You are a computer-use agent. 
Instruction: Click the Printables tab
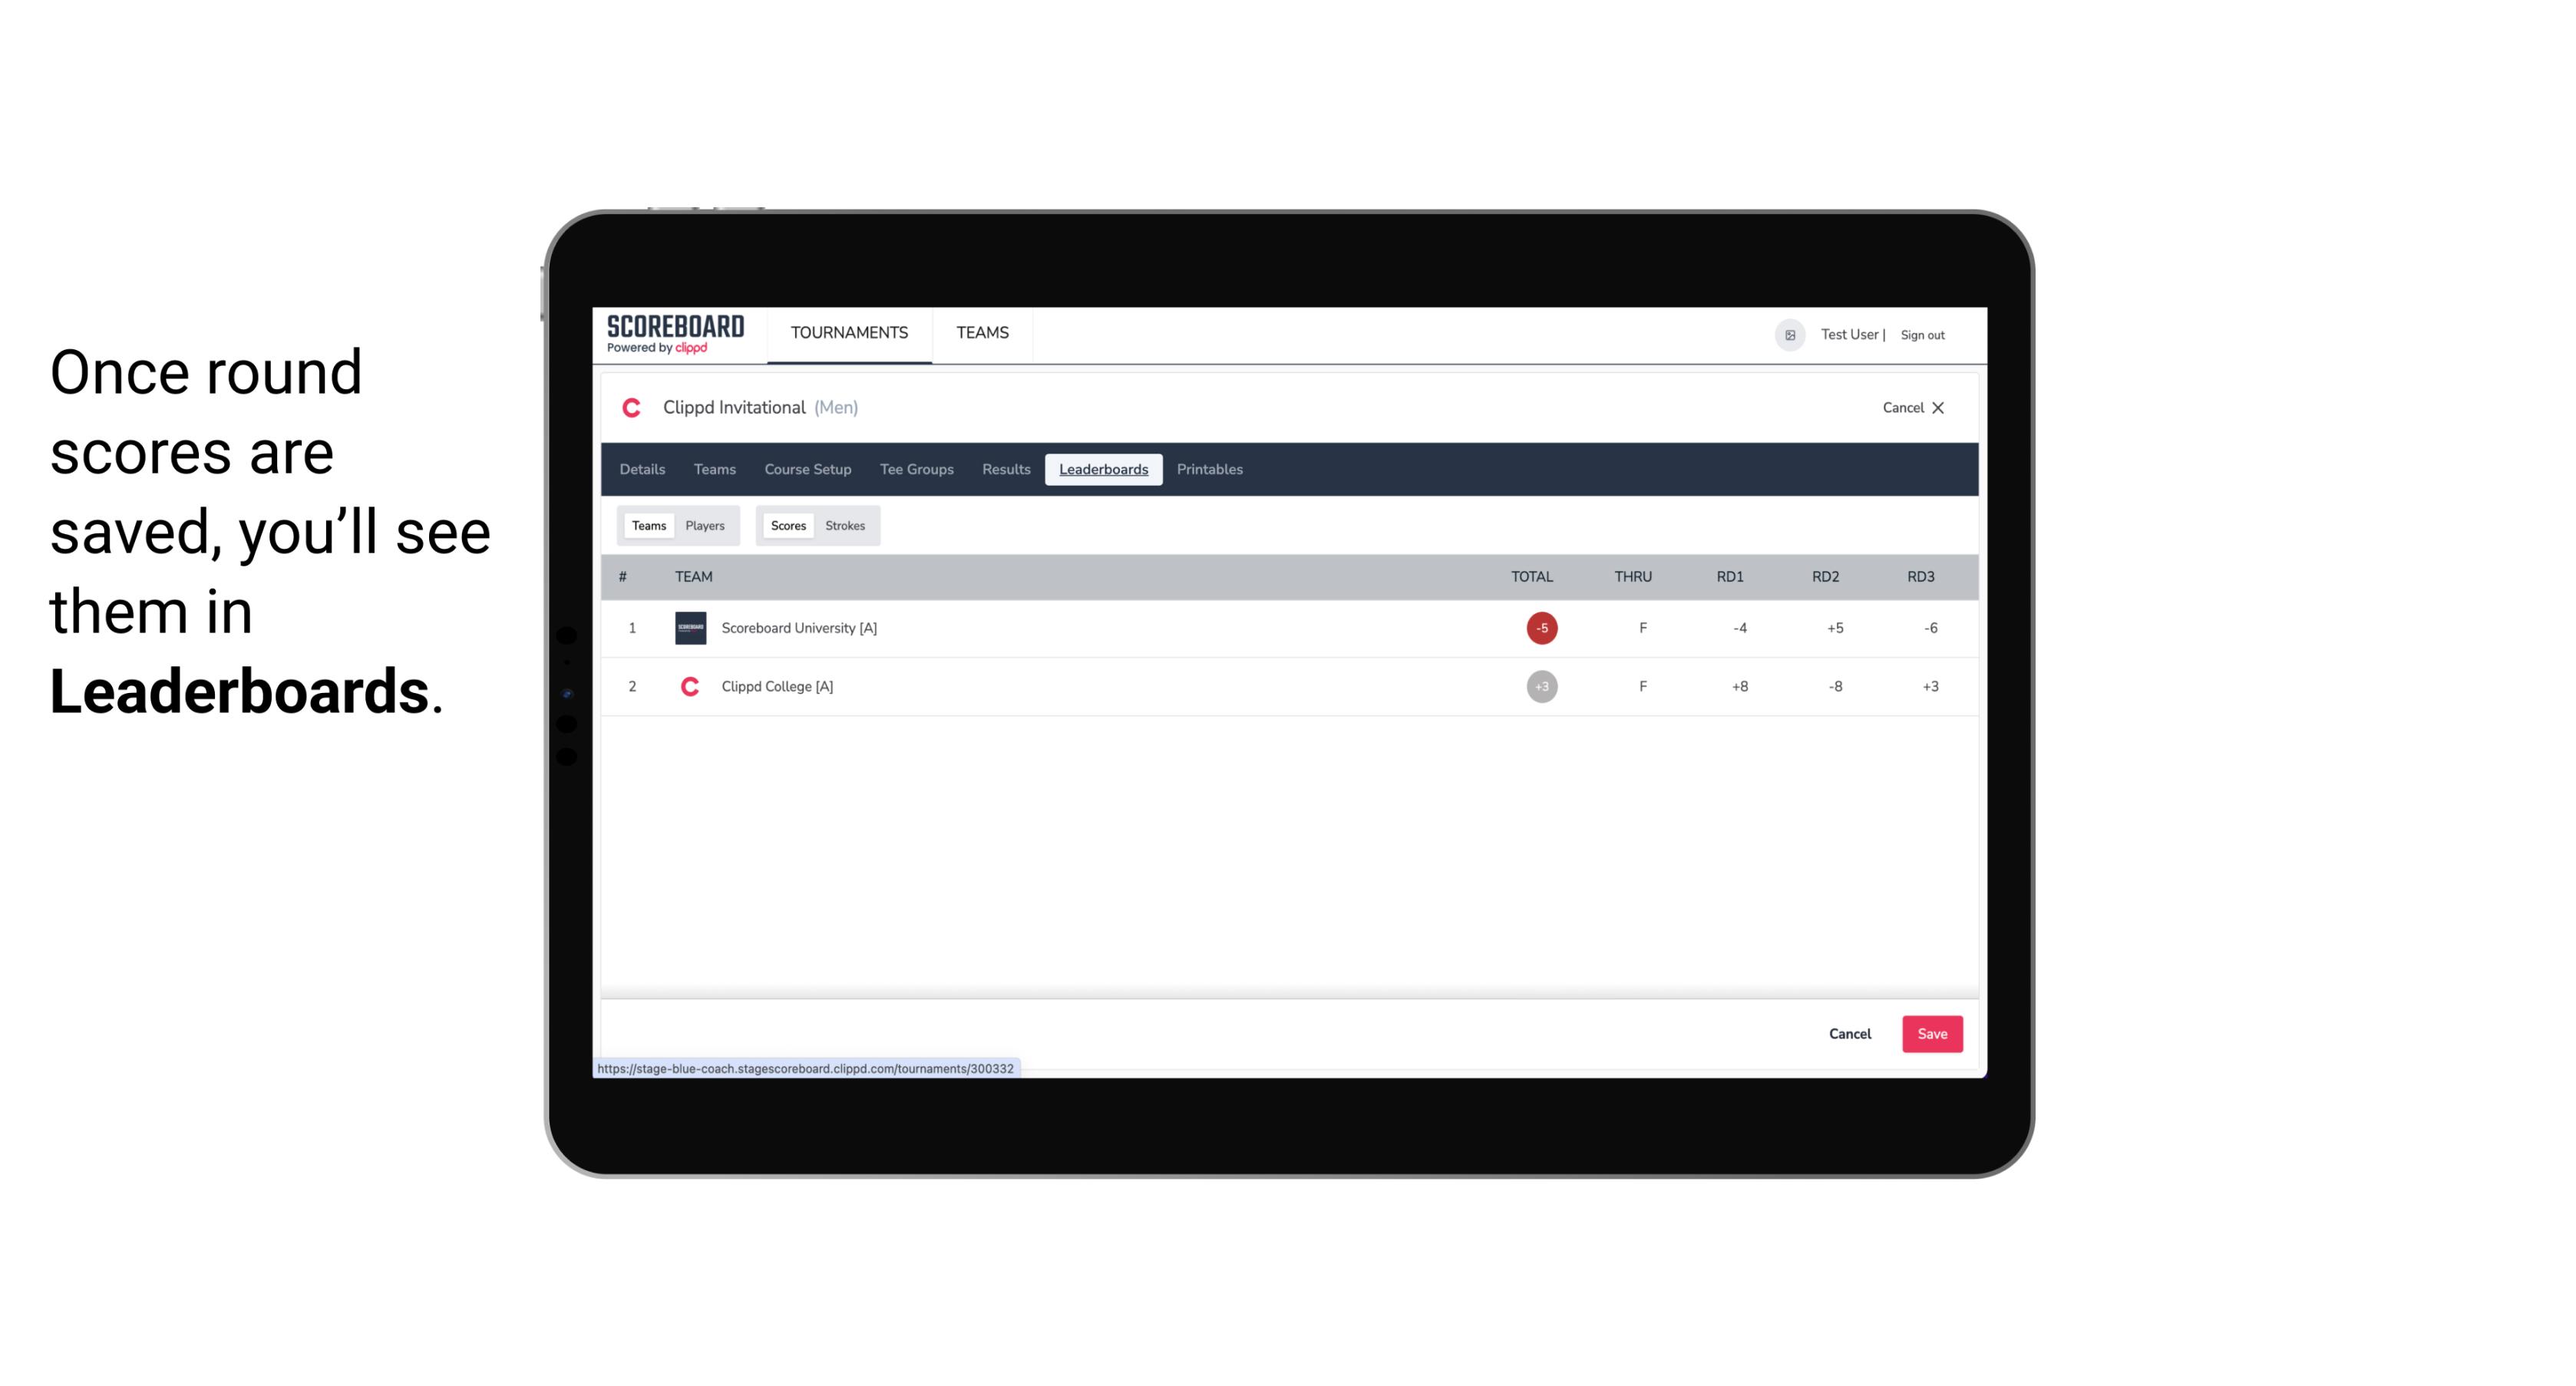click(x=1210, y=470)
